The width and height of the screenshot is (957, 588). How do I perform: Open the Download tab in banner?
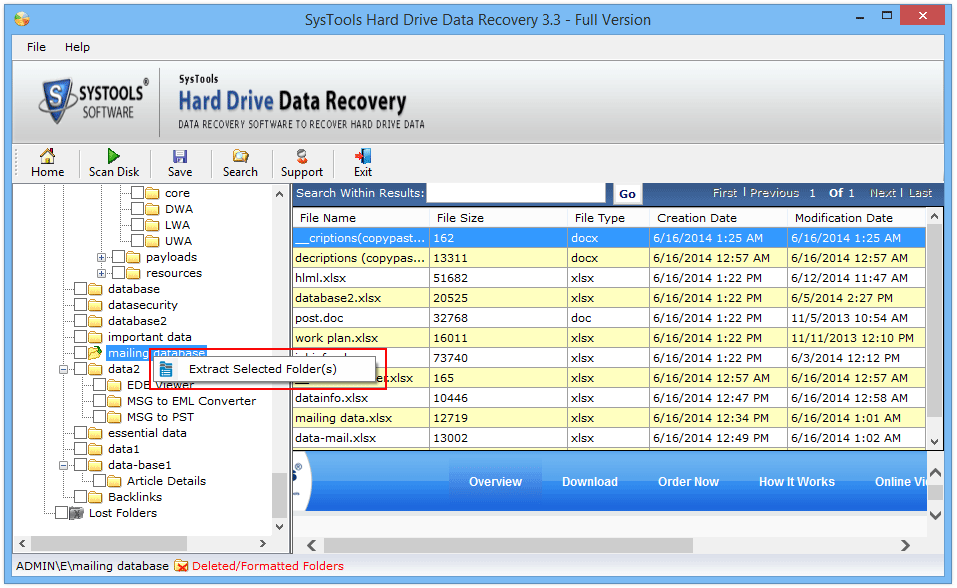coord(590,482)
